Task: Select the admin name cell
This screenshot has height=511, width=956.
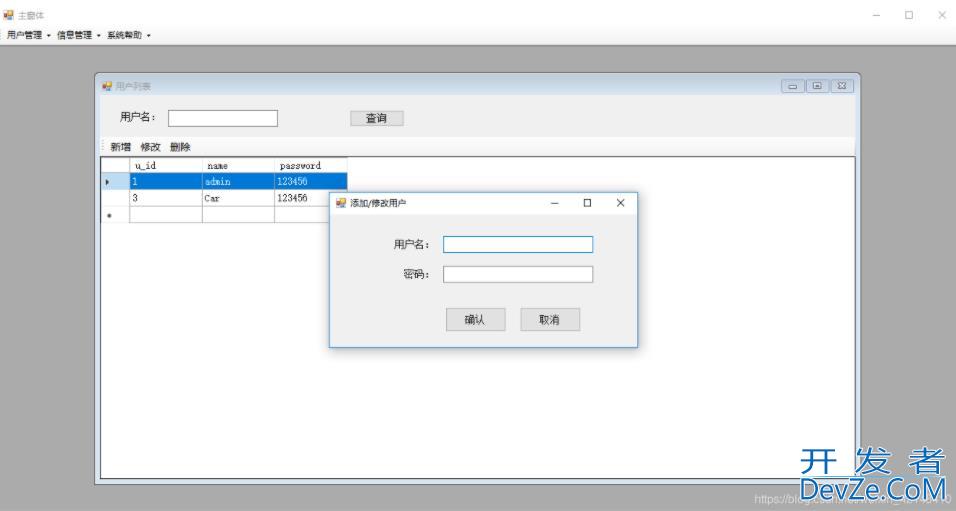Action: coord(238,182)
